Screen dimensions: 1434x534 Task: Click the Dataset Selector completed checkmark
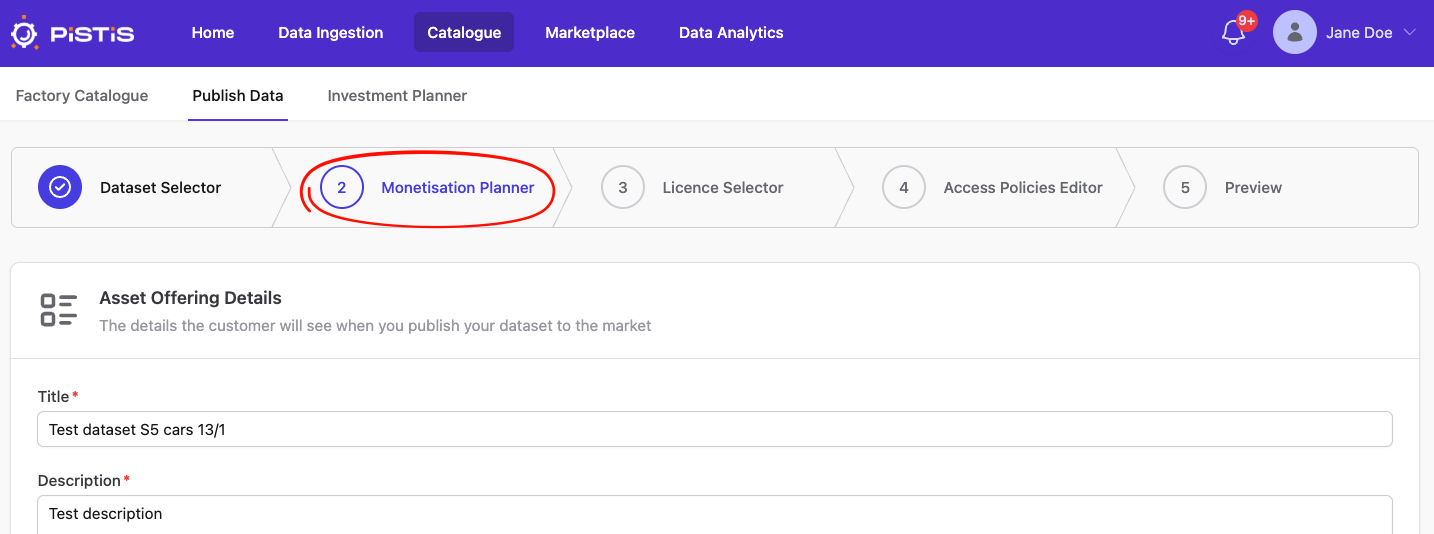[60, 187]
